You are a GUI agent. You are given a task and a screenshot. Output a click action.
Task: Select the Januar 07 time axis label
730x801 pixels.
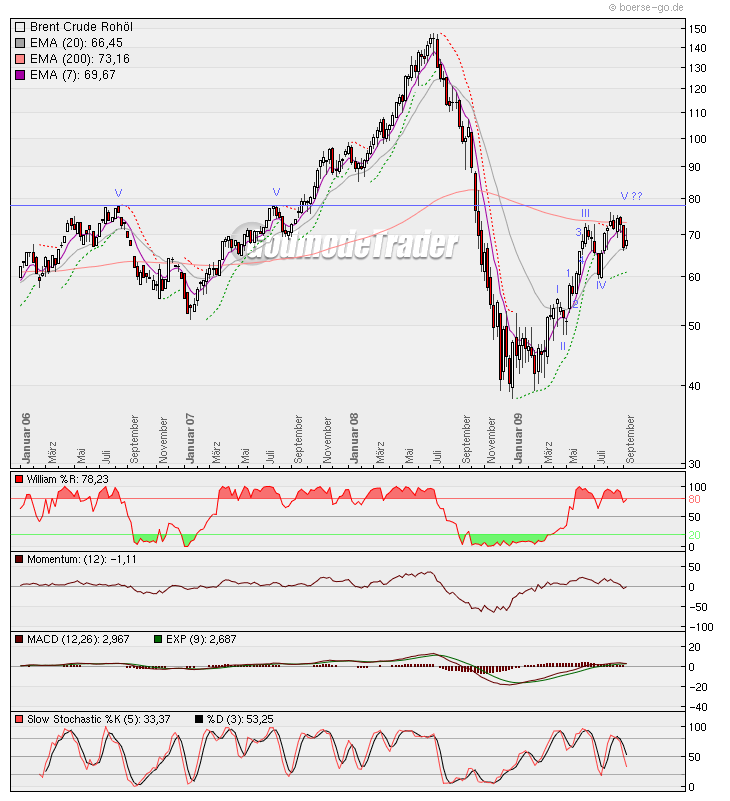coord(189,435)
